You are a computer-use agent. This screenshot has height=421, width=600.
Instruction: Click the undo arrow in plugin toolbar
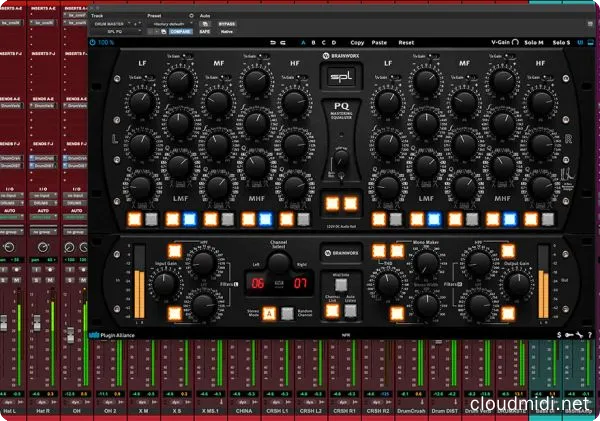pos(272,43)
